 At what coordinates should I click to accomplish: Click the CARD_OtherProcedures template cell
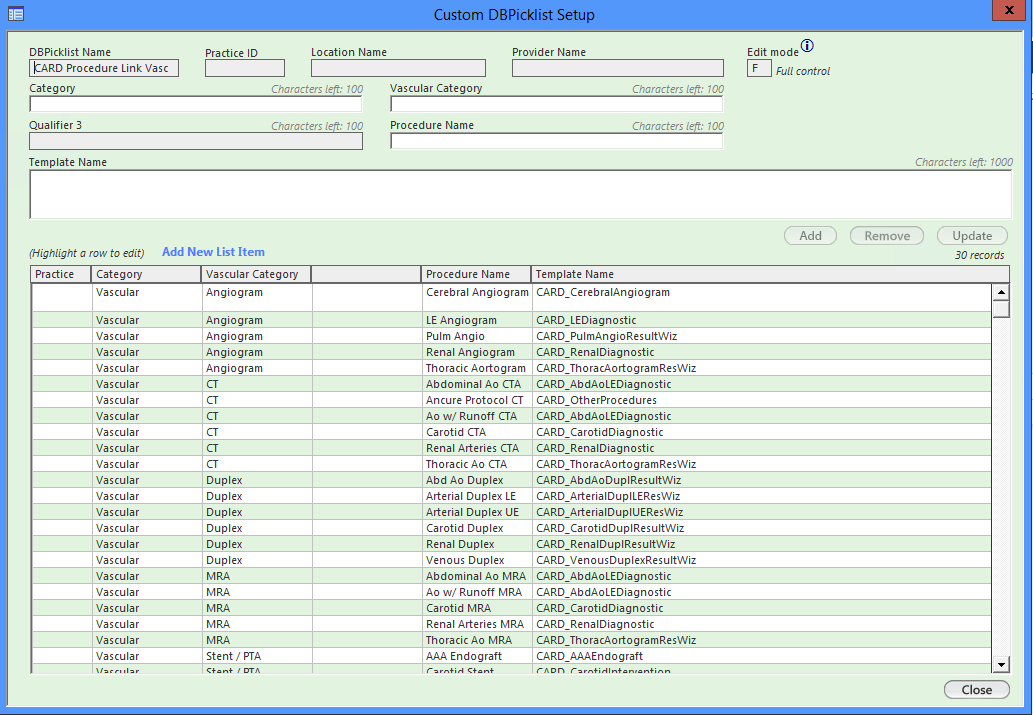point(762,400)
